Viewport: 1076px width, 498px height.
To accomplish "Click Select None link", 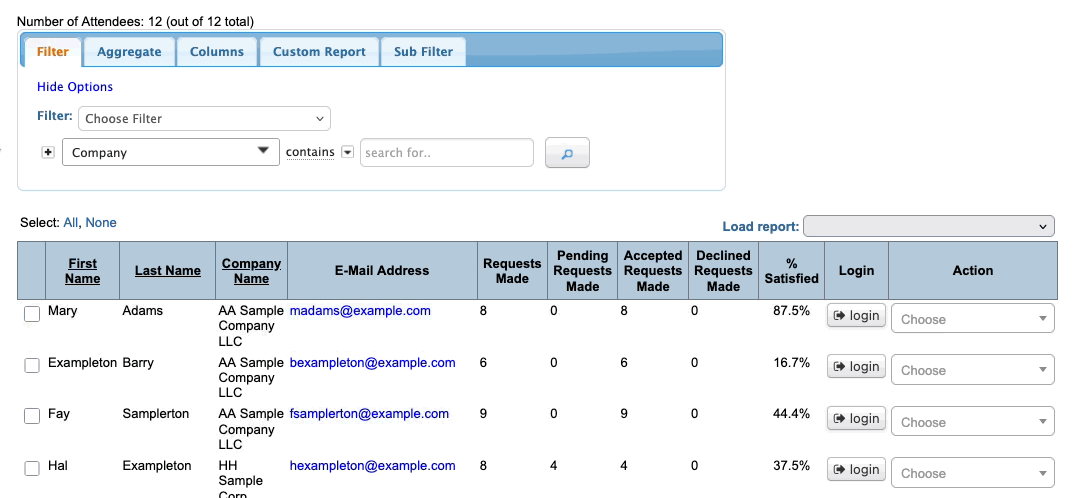I will [x=101, y=222].
